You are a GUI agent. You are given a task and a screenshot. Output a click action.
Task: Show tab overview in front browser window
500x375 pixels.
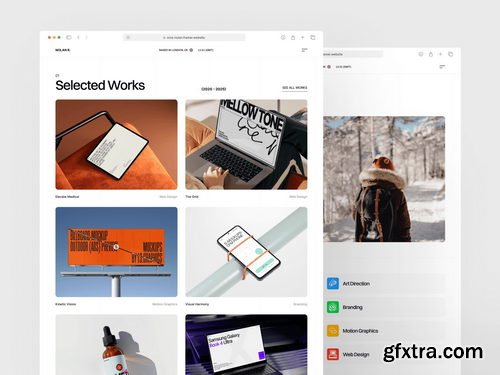coord(313,37)
